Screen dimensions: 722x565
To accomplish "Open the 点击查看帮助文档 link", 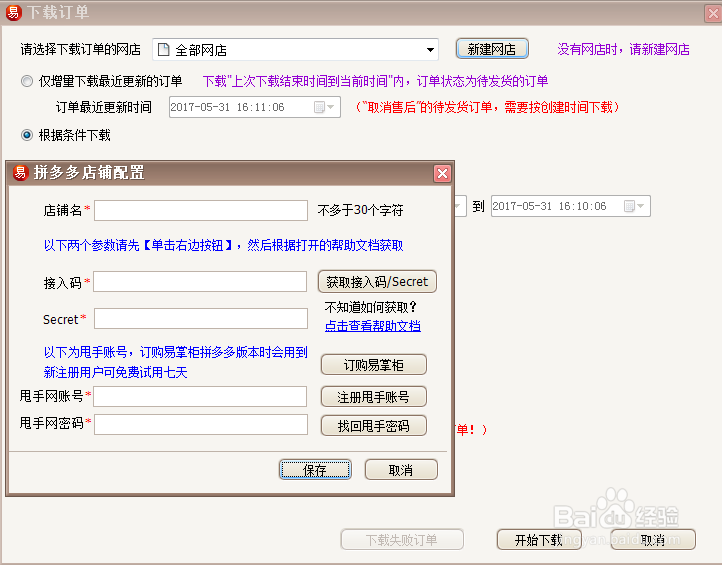I will pos(373,326).
